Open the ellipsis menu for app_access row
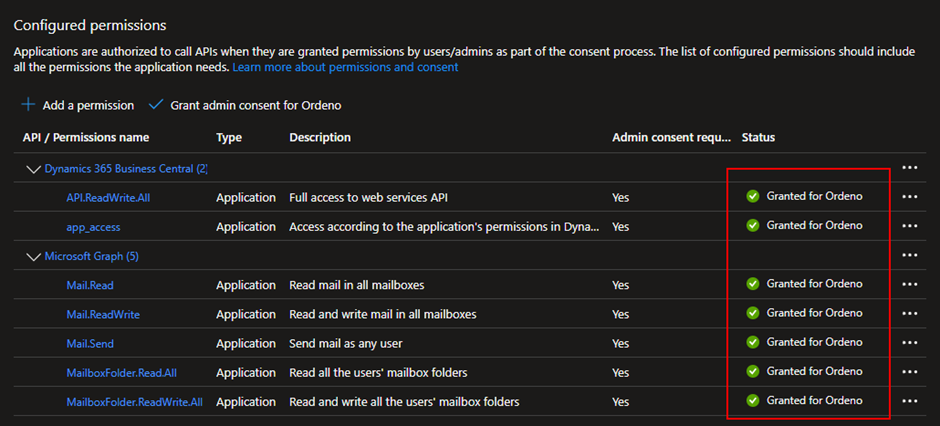The image size is (940, 426). coord(909,226)
